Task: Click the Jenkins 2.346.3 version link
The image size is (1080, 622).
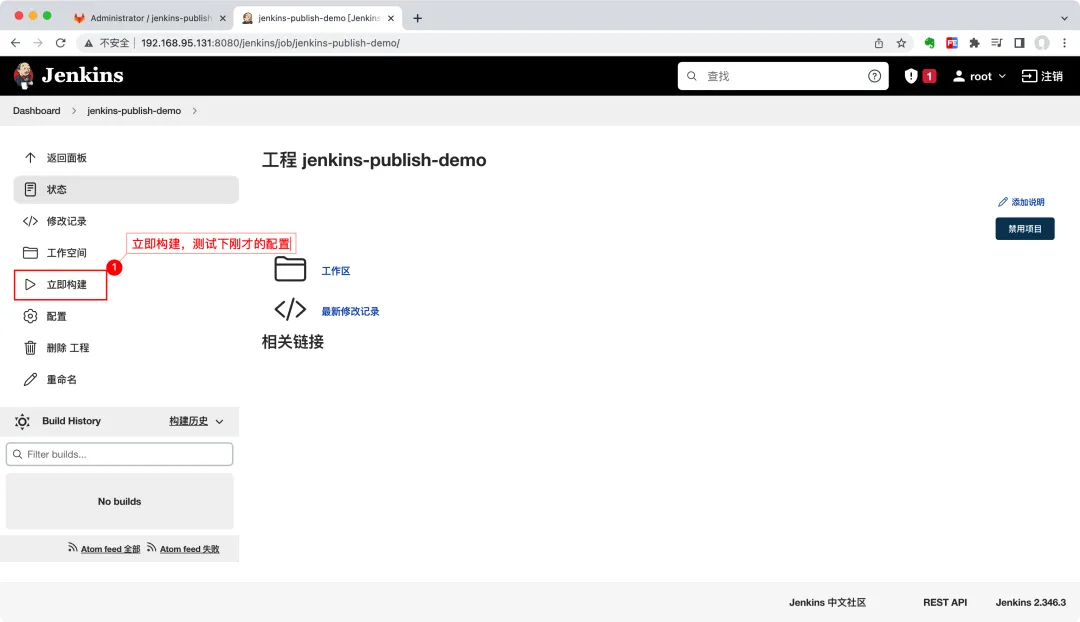Action: (x=1030, y=602)
